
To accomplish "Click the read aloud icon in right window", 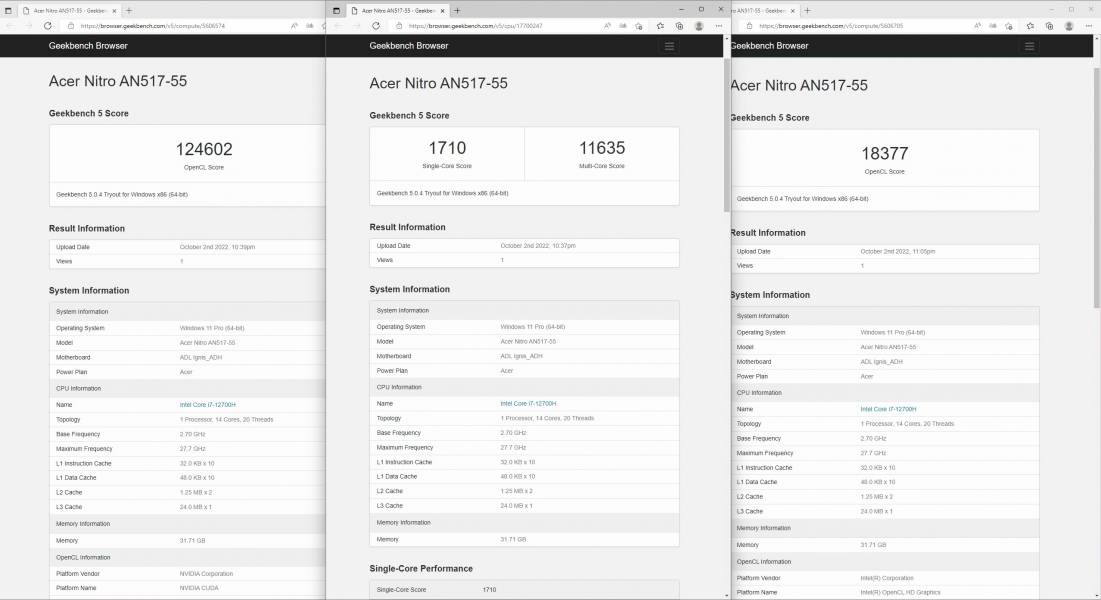I will 977,26.
